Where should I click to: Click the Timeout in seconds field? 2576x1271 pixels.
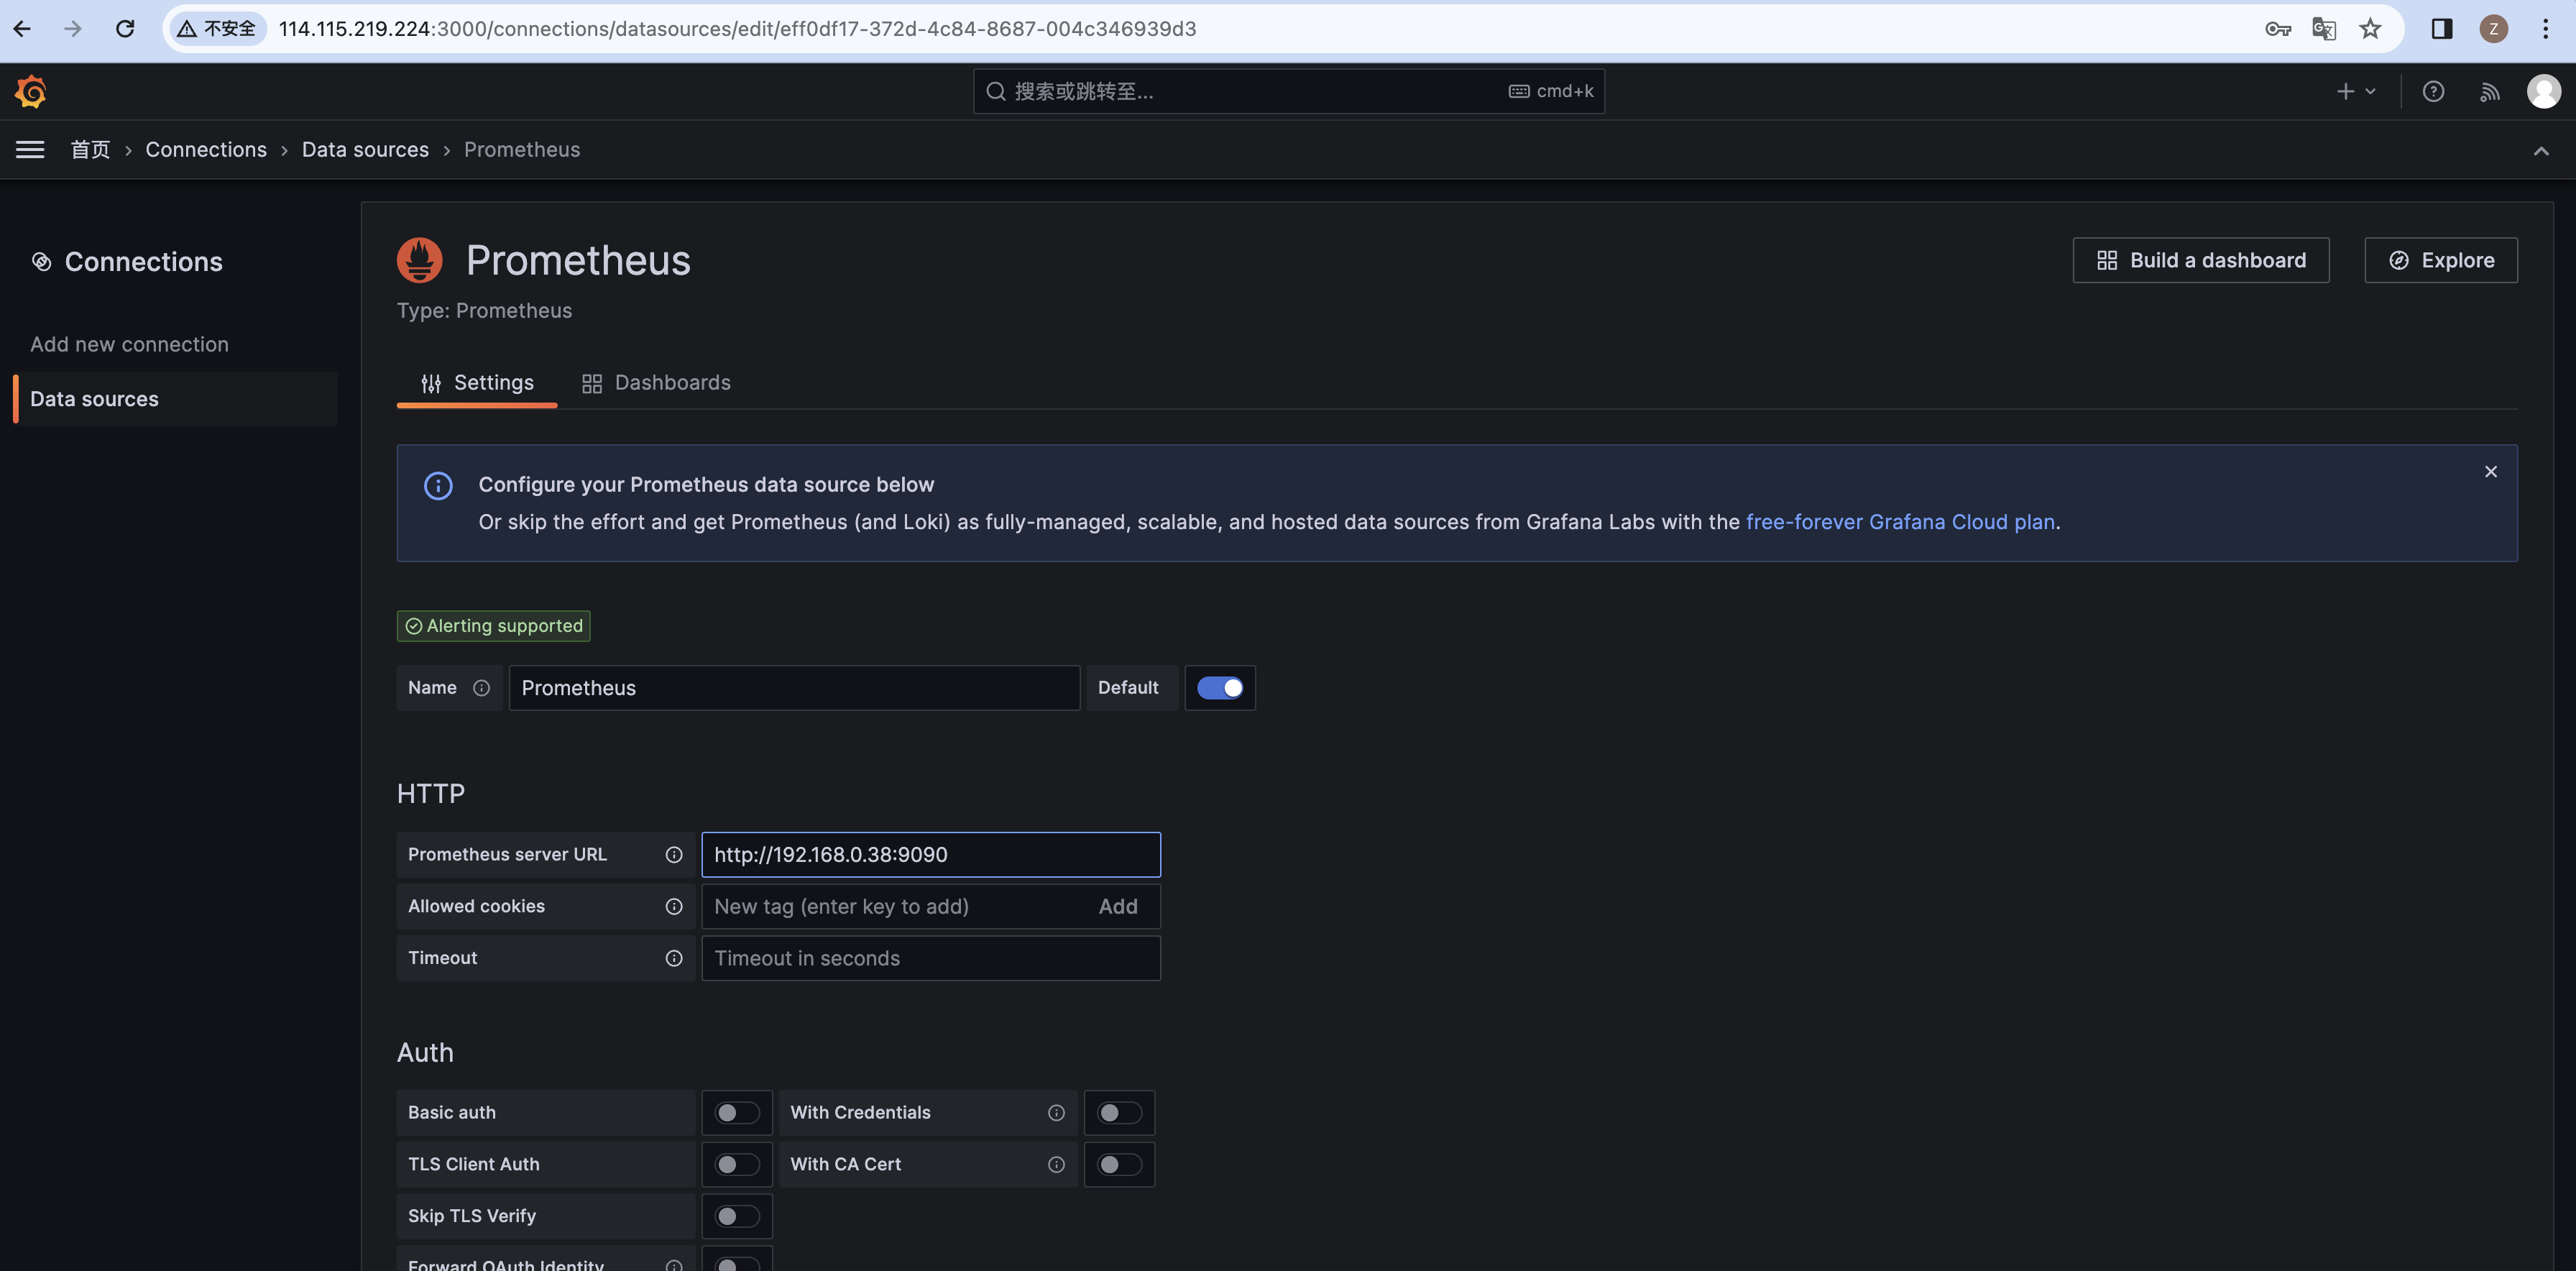(930, 958)
